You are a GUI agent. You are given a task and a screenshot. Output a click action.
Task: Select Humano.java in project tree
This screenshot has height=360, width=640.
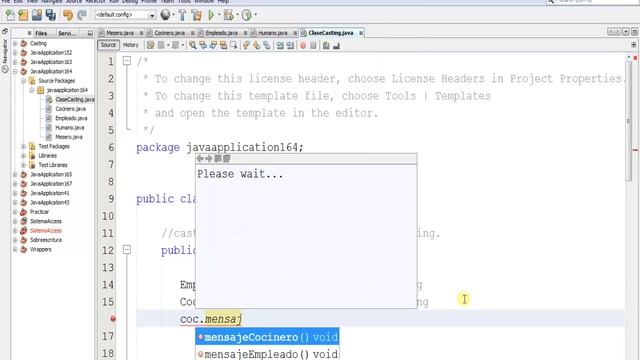coord(69,127)
